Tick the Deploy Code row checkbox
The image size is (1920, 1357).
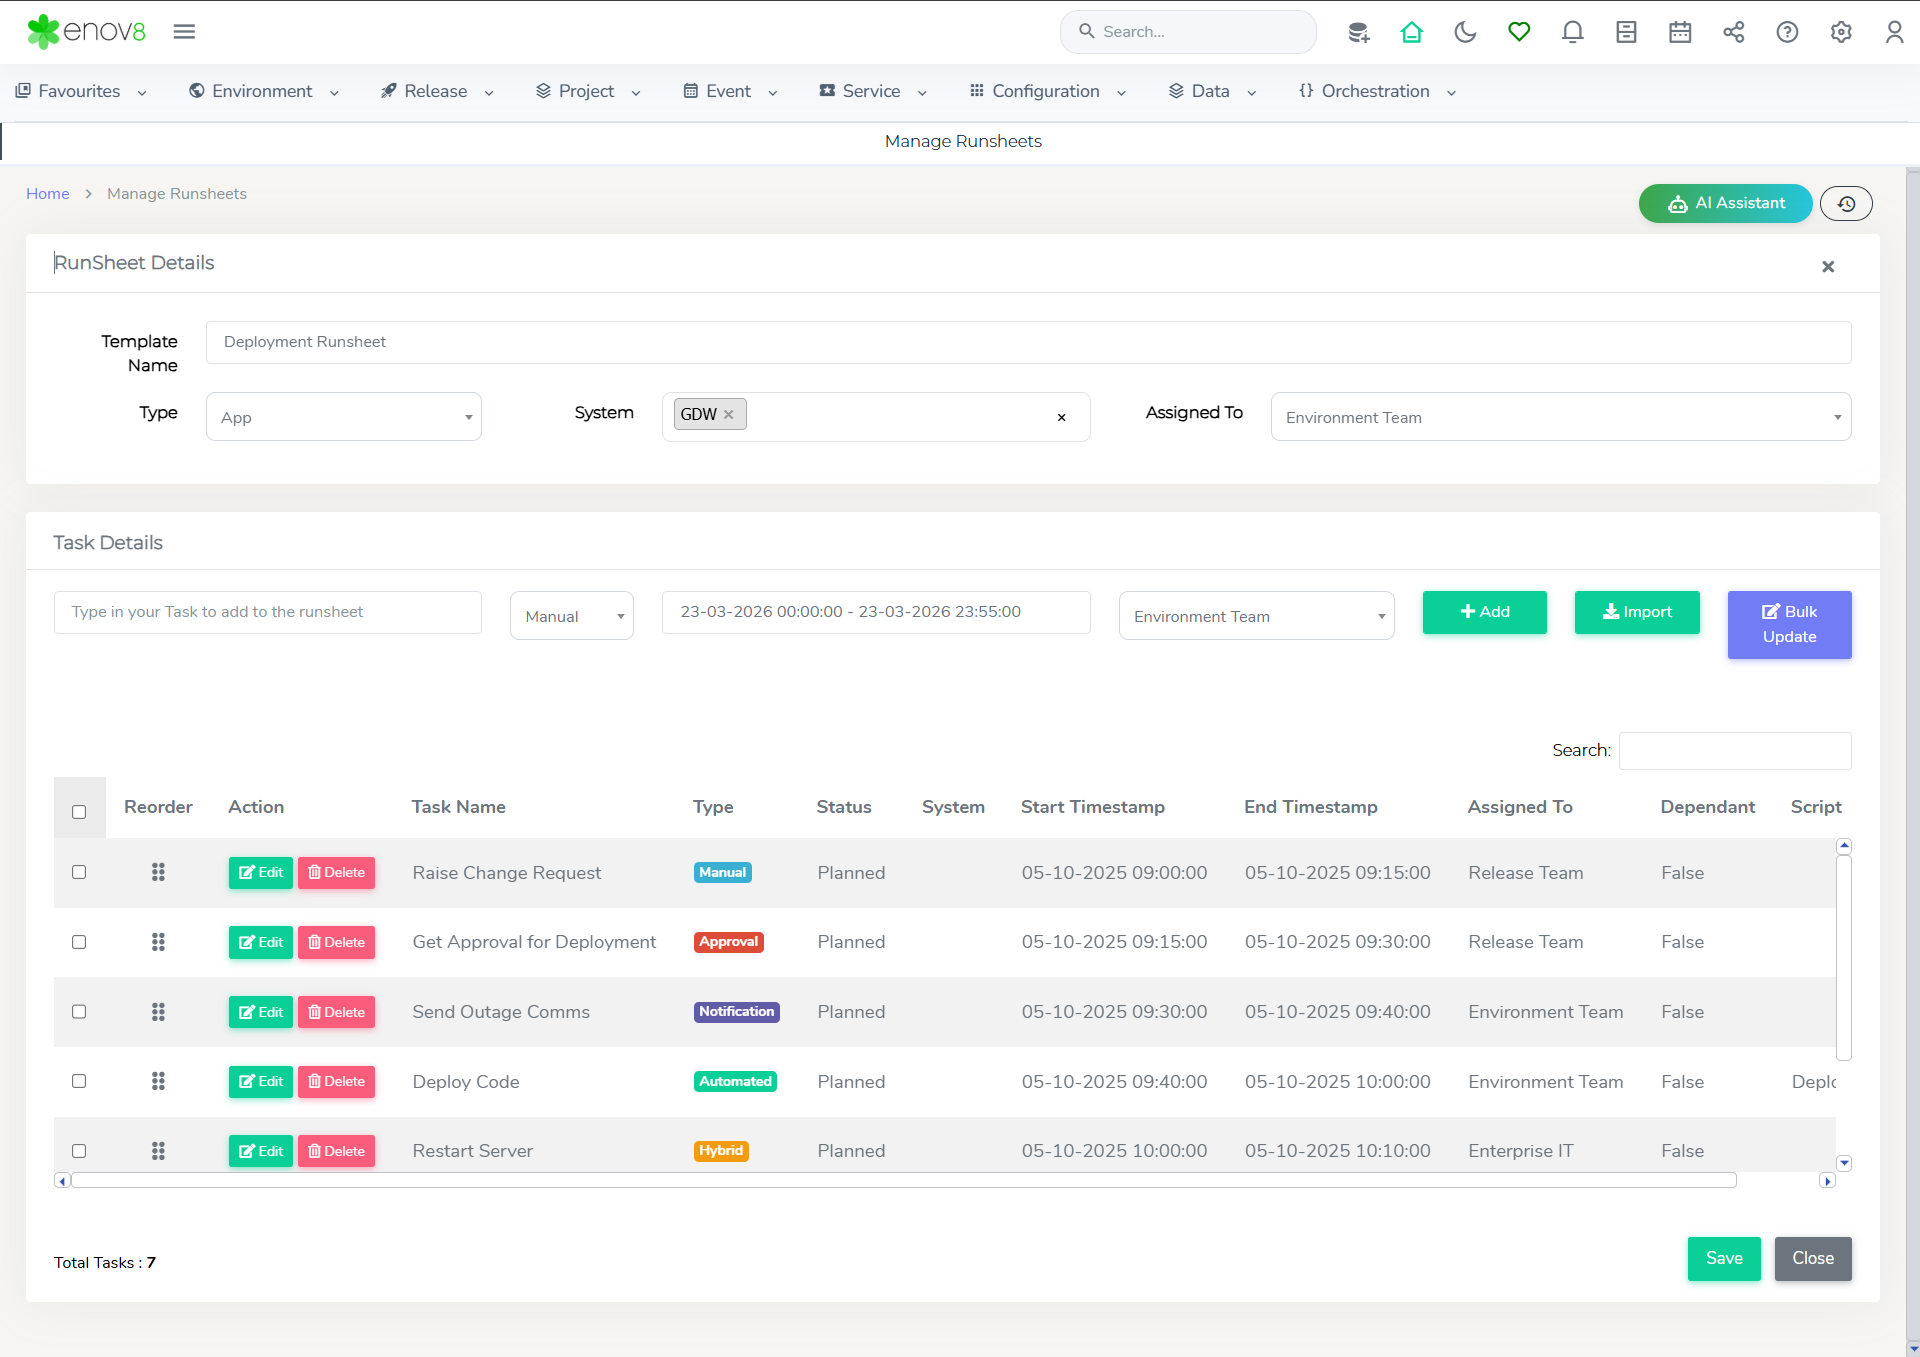(x=79, y=1081)
